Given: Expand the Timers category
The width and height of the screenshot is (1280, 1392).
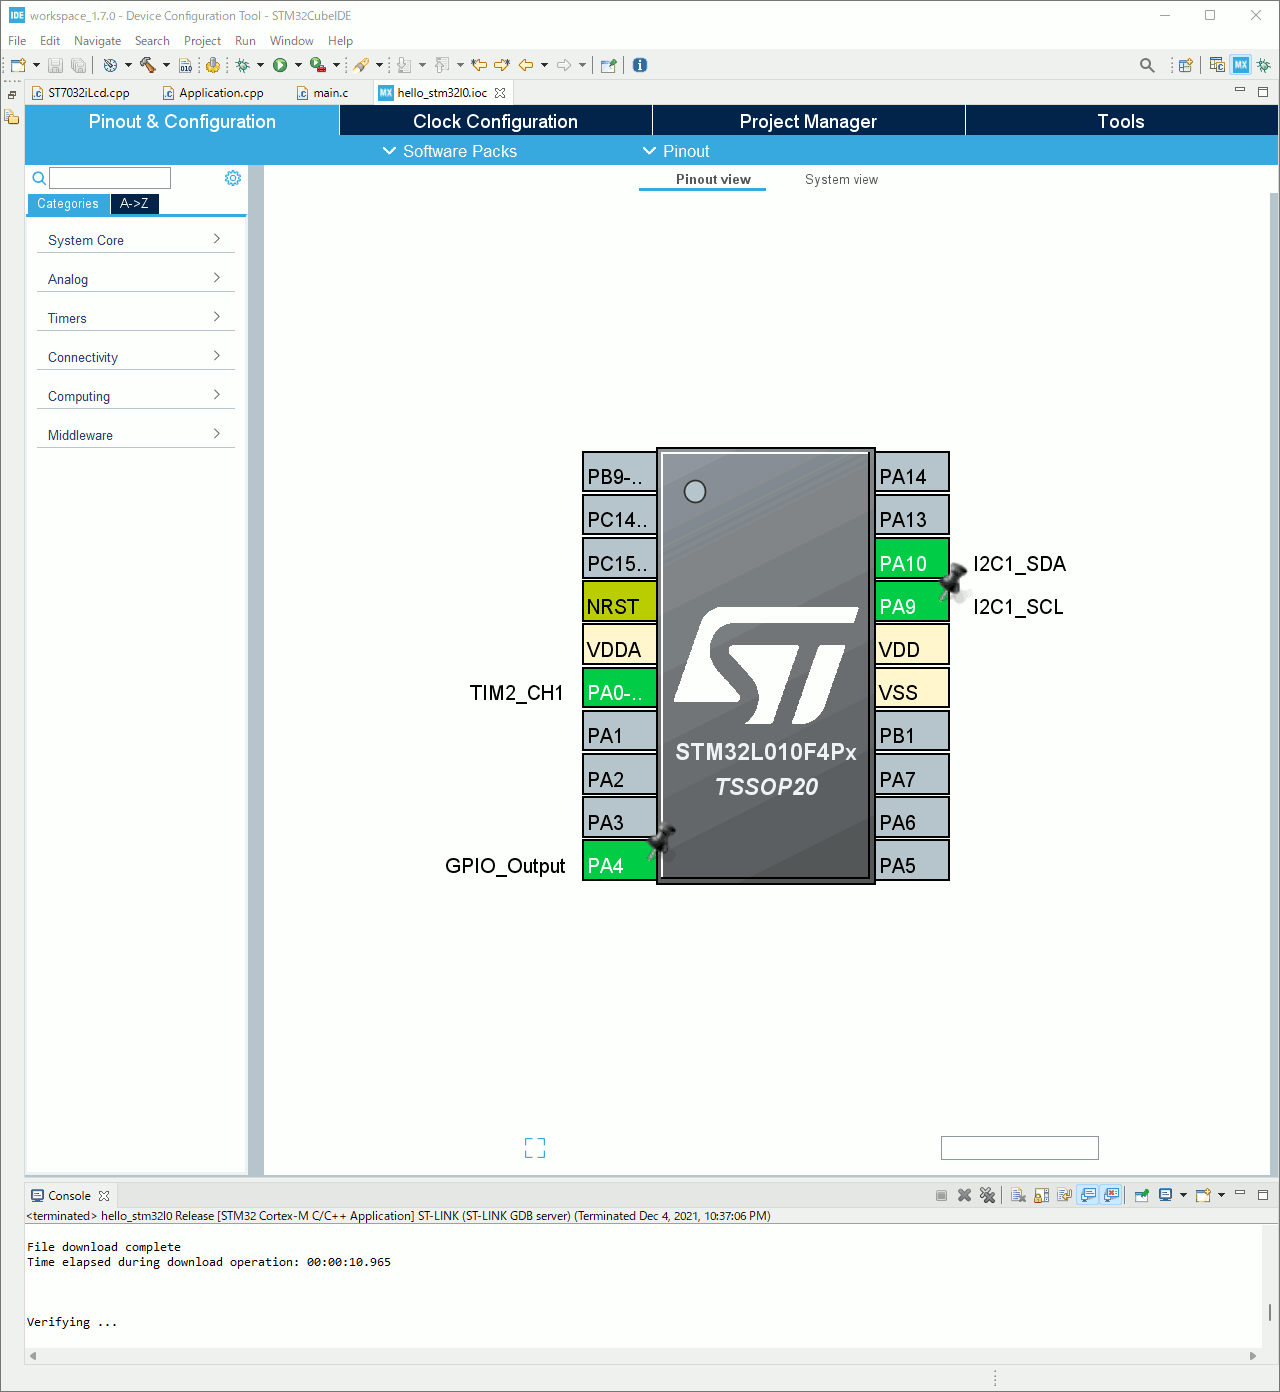Looking at the screenshot, I should click(x=135, y=318).
